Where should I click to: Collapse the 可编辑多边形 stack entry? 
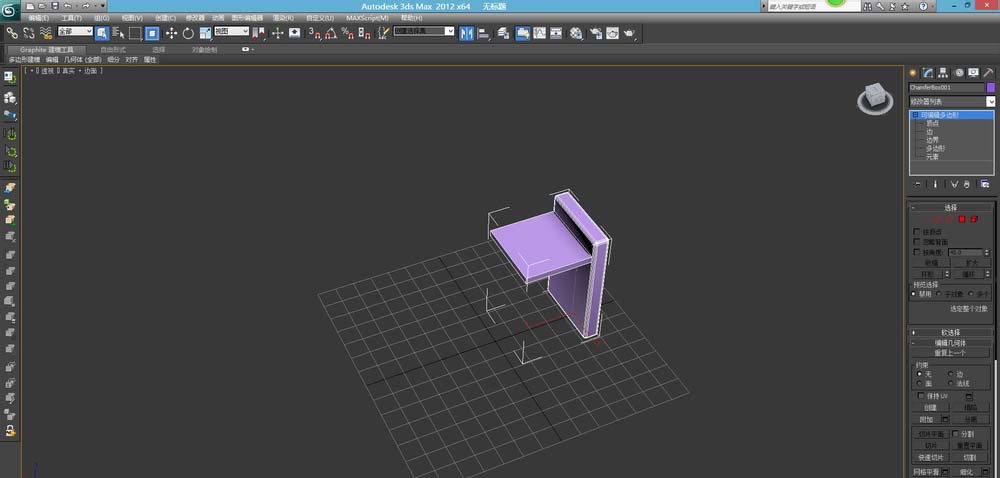pyautogui.click(x=915, y=115)
